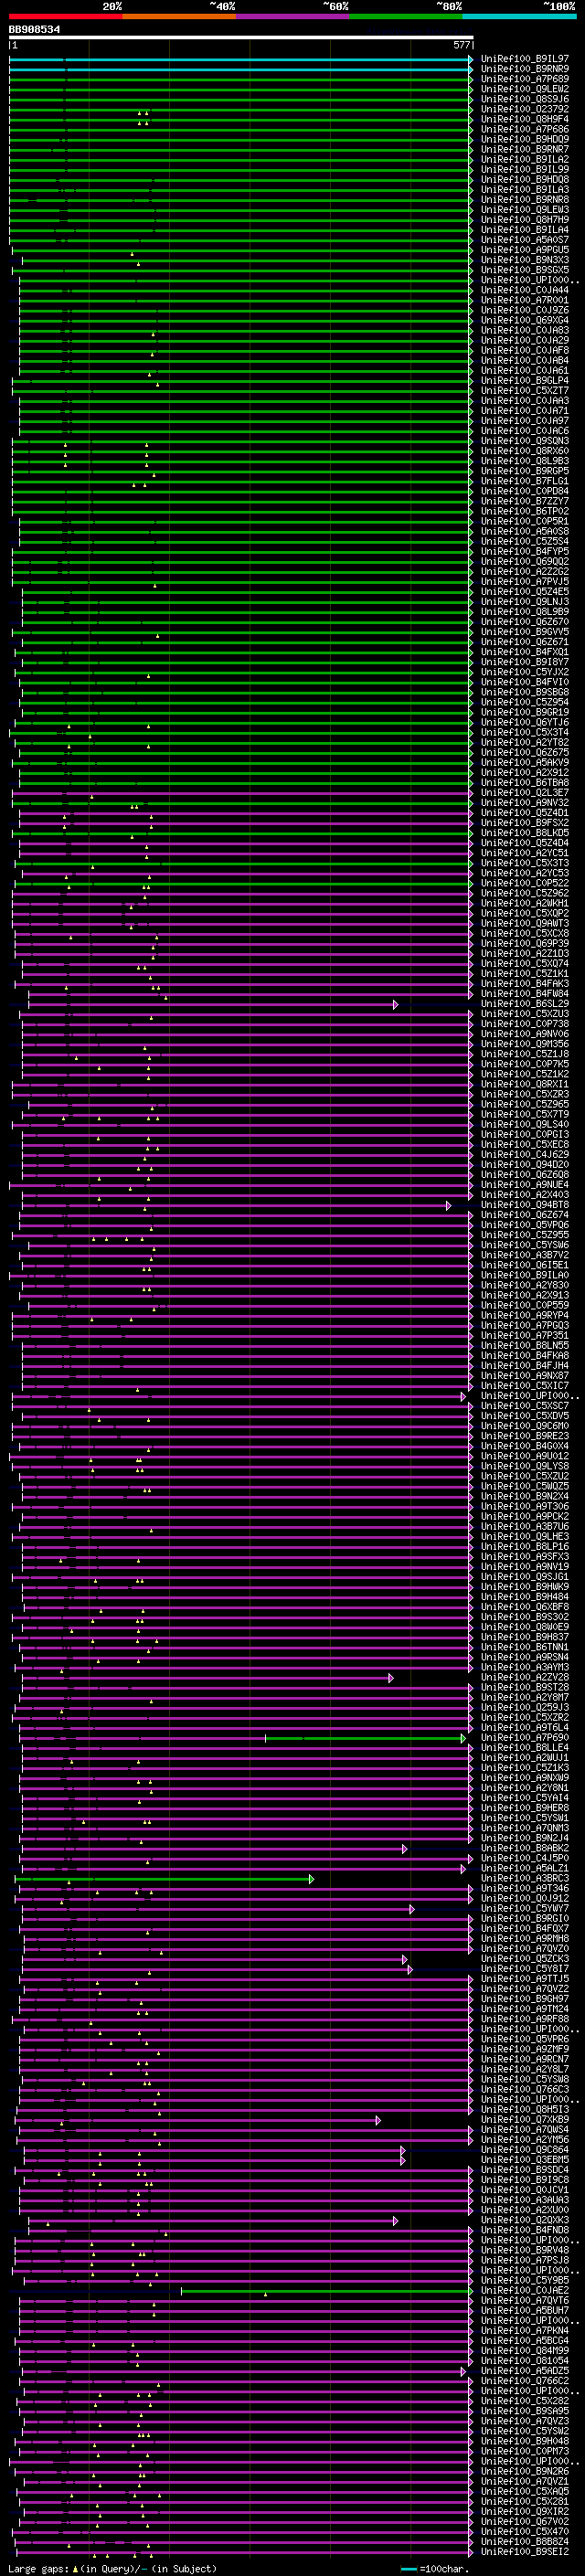This screenshot has width=585, height=2576.
Task: Click UniRef100_C5Y8I7 label
Action: click(525, 1969)
